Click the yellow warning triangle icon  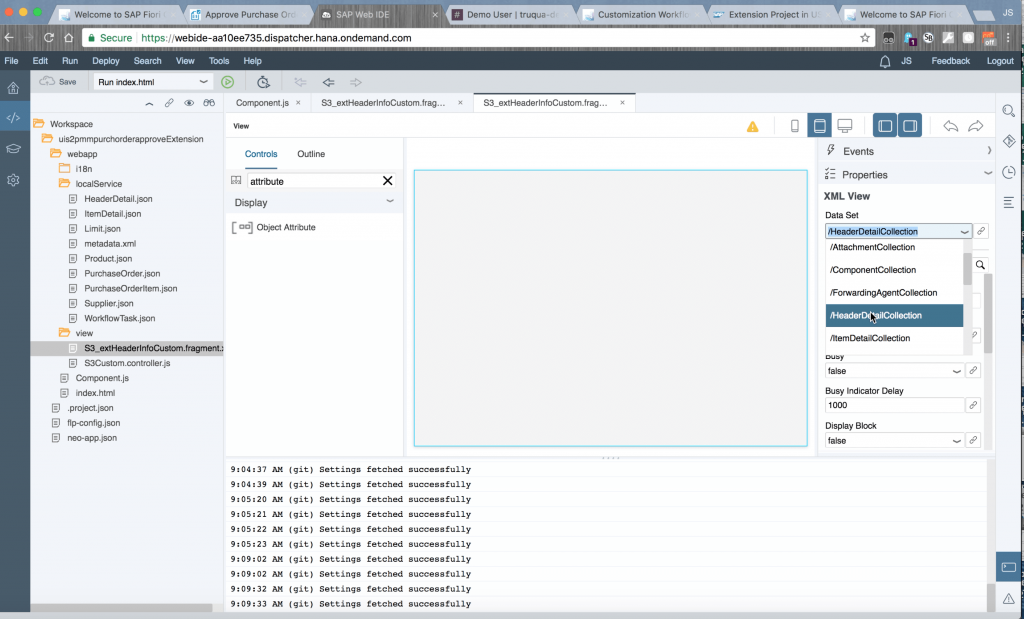pos(753,127)
